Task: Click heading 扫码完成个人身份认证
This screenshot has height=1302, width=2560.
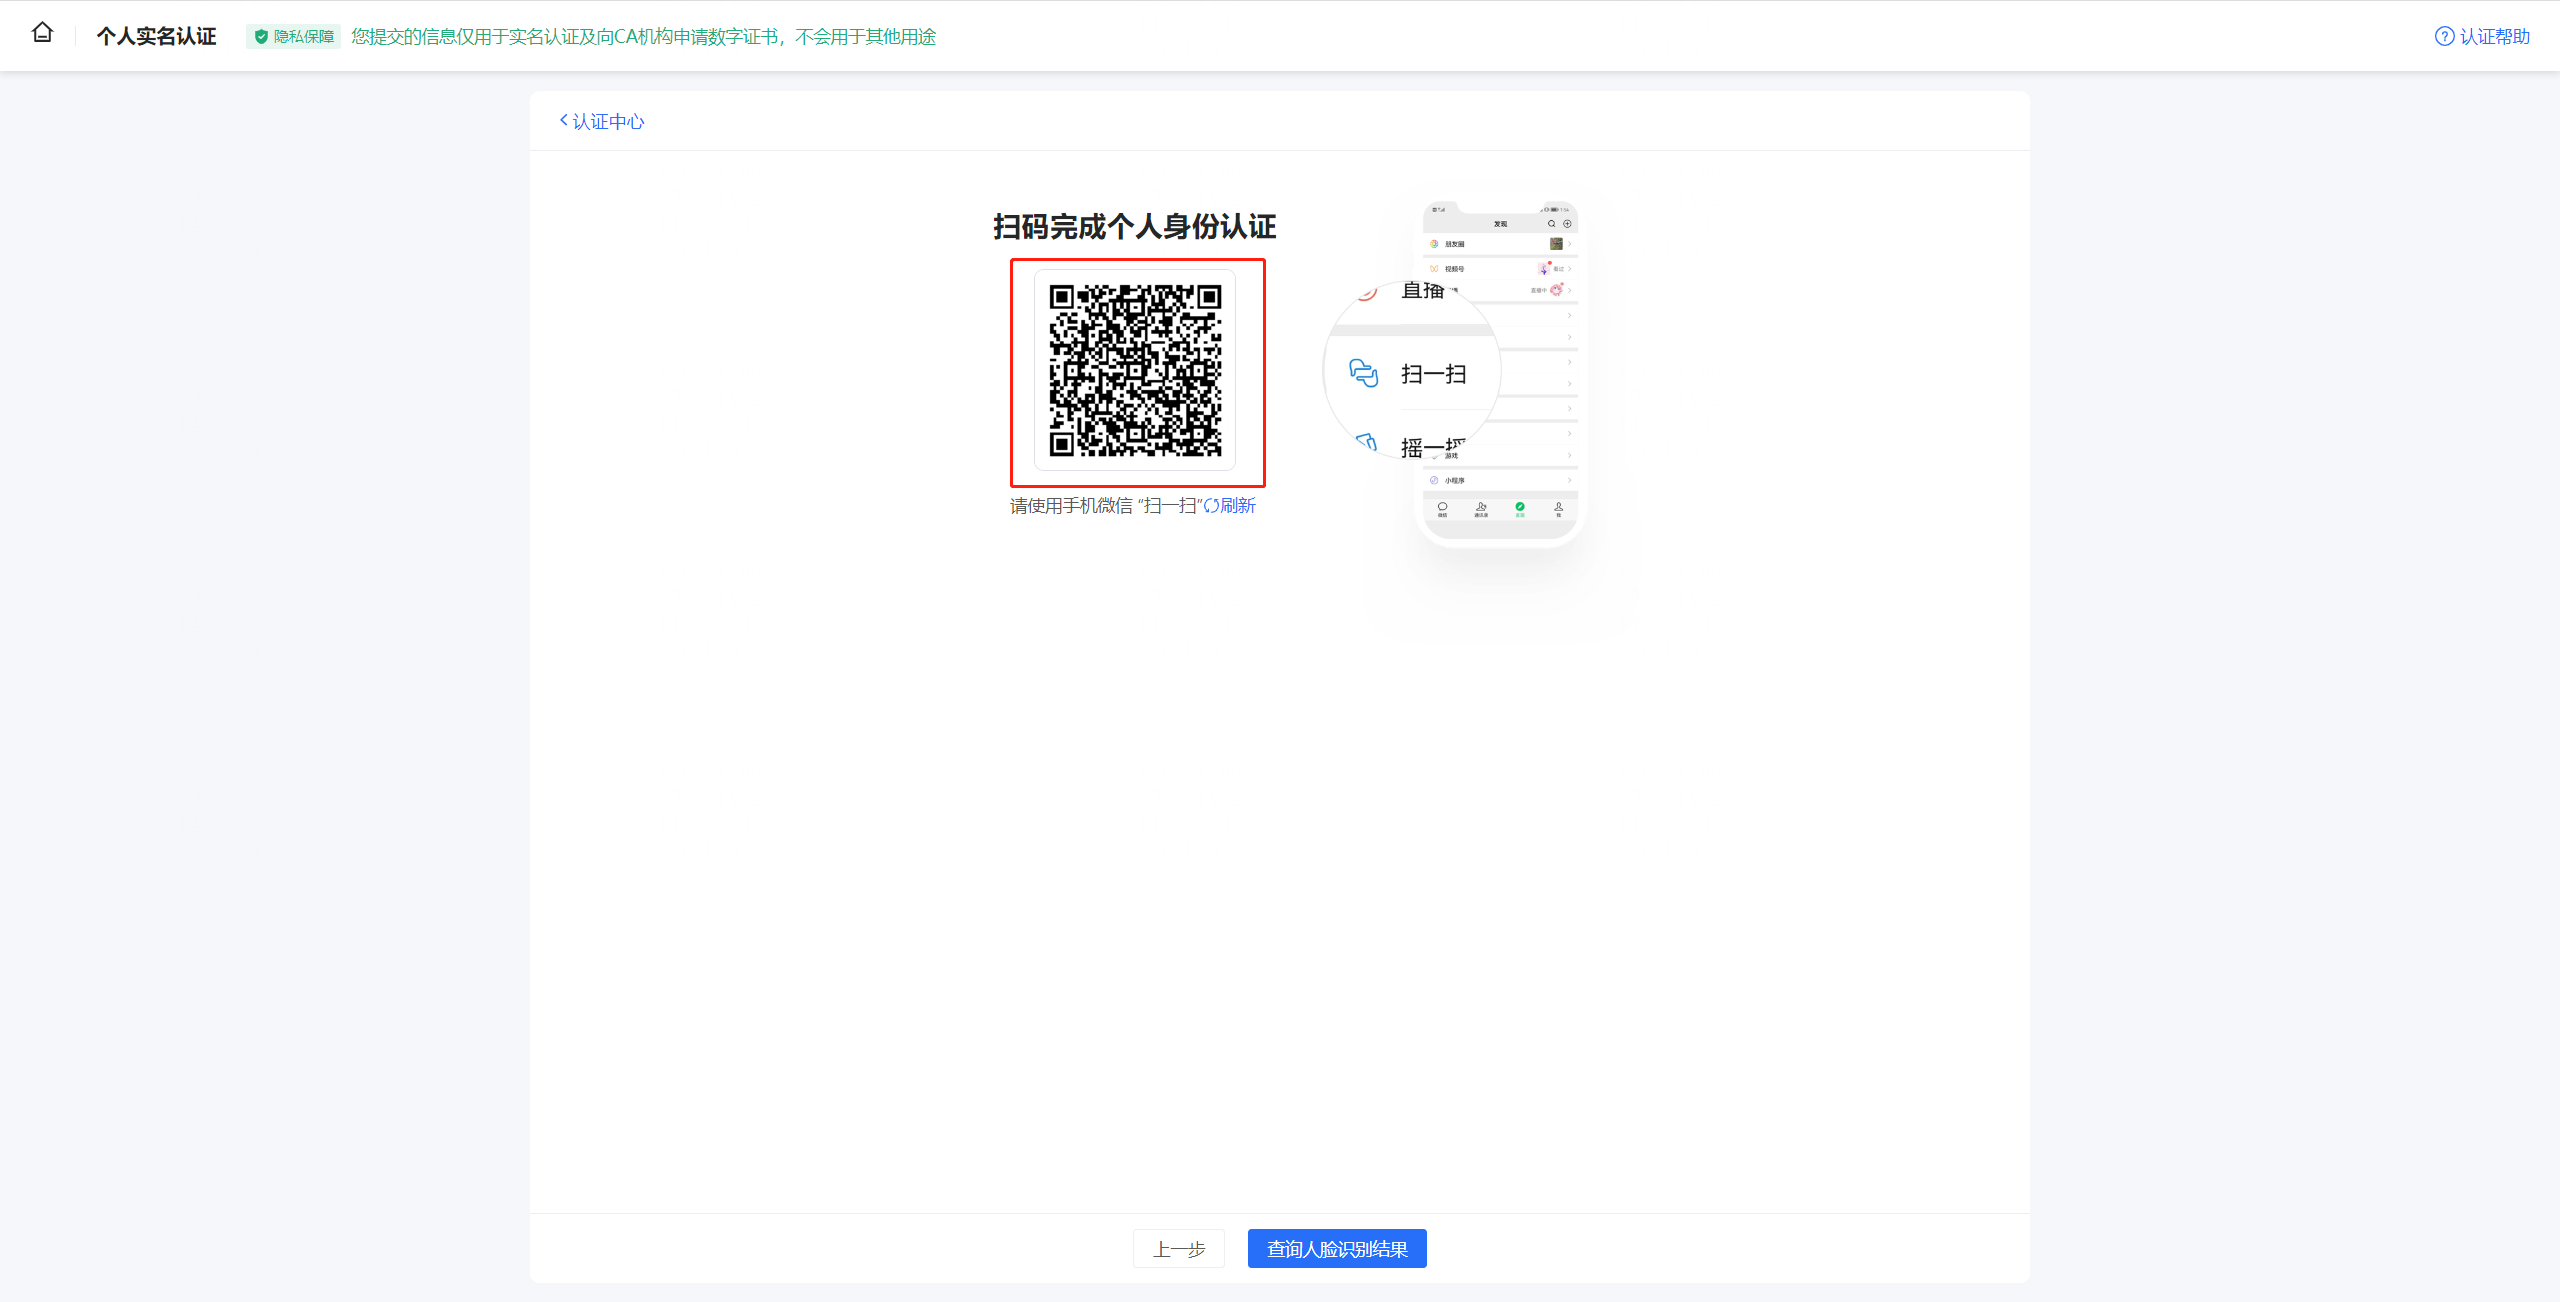Action: point(1135,227)
